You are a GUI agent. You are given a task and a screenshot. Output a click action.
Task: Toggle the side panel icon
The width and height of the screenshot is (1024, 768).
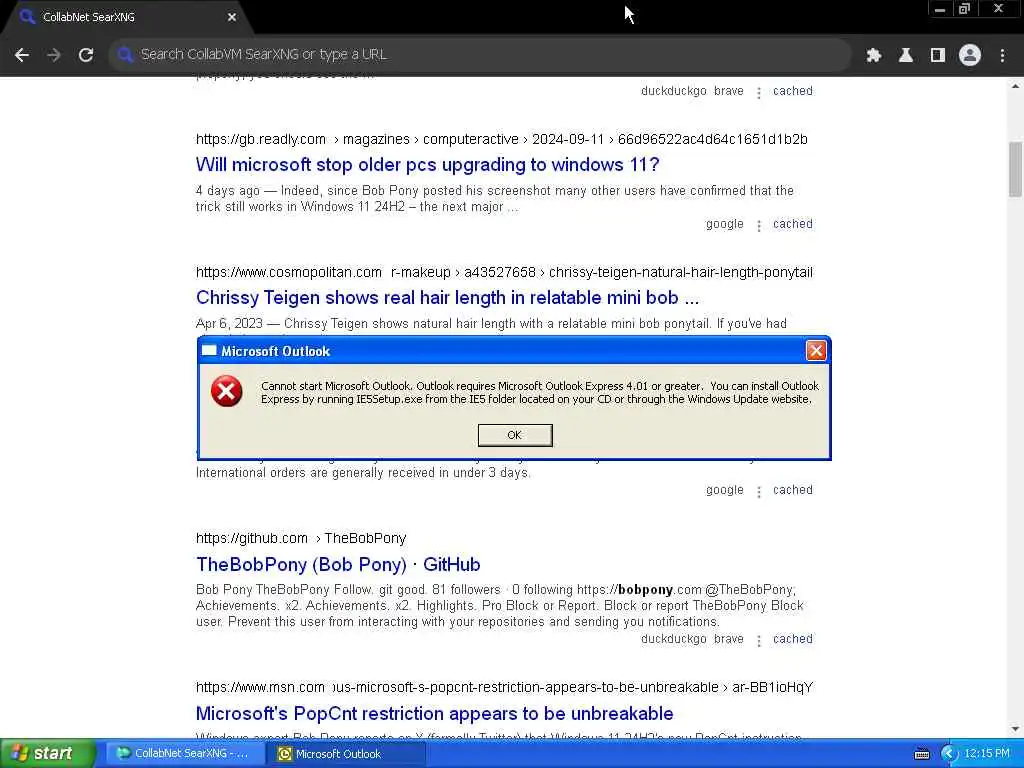(938, 56)
